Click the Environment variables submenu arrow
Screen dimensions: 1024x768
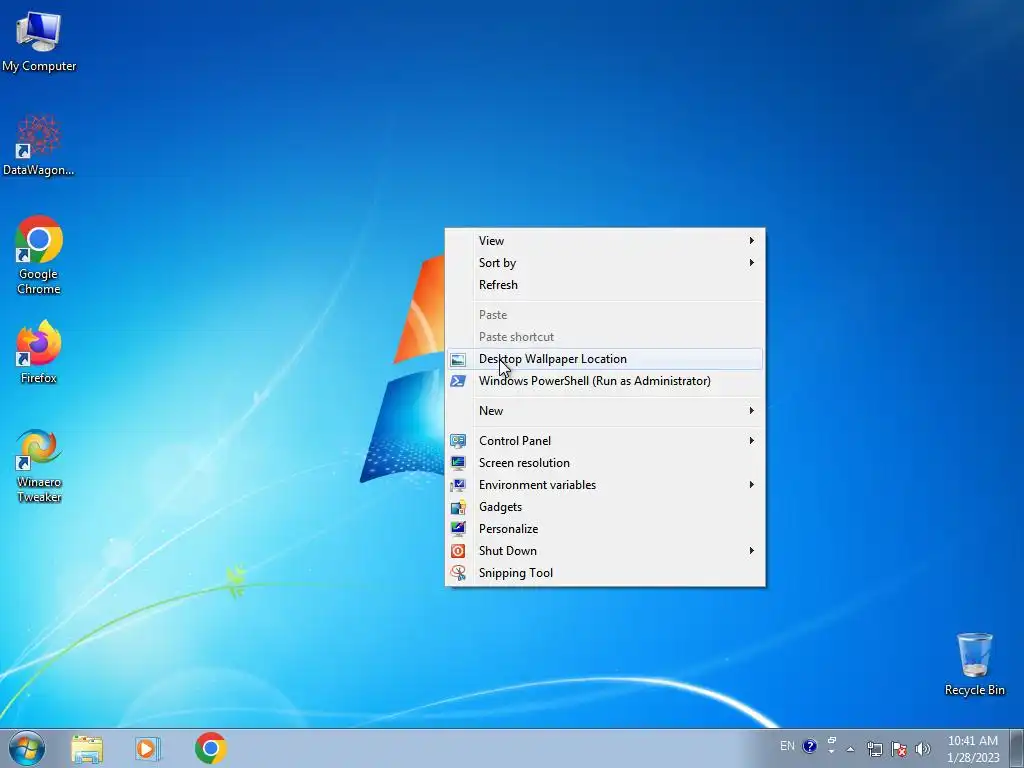pyautogui.click(x=752, y=485)
